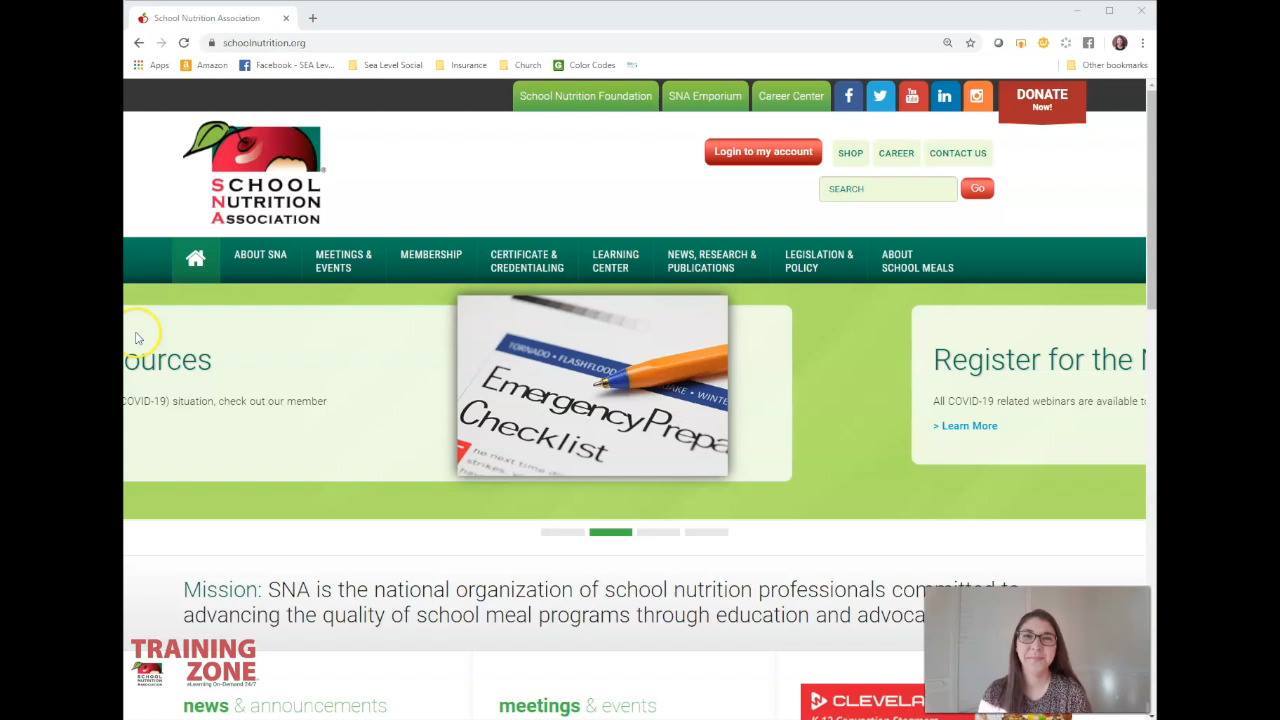Click into the site Search field

point(888,189)
